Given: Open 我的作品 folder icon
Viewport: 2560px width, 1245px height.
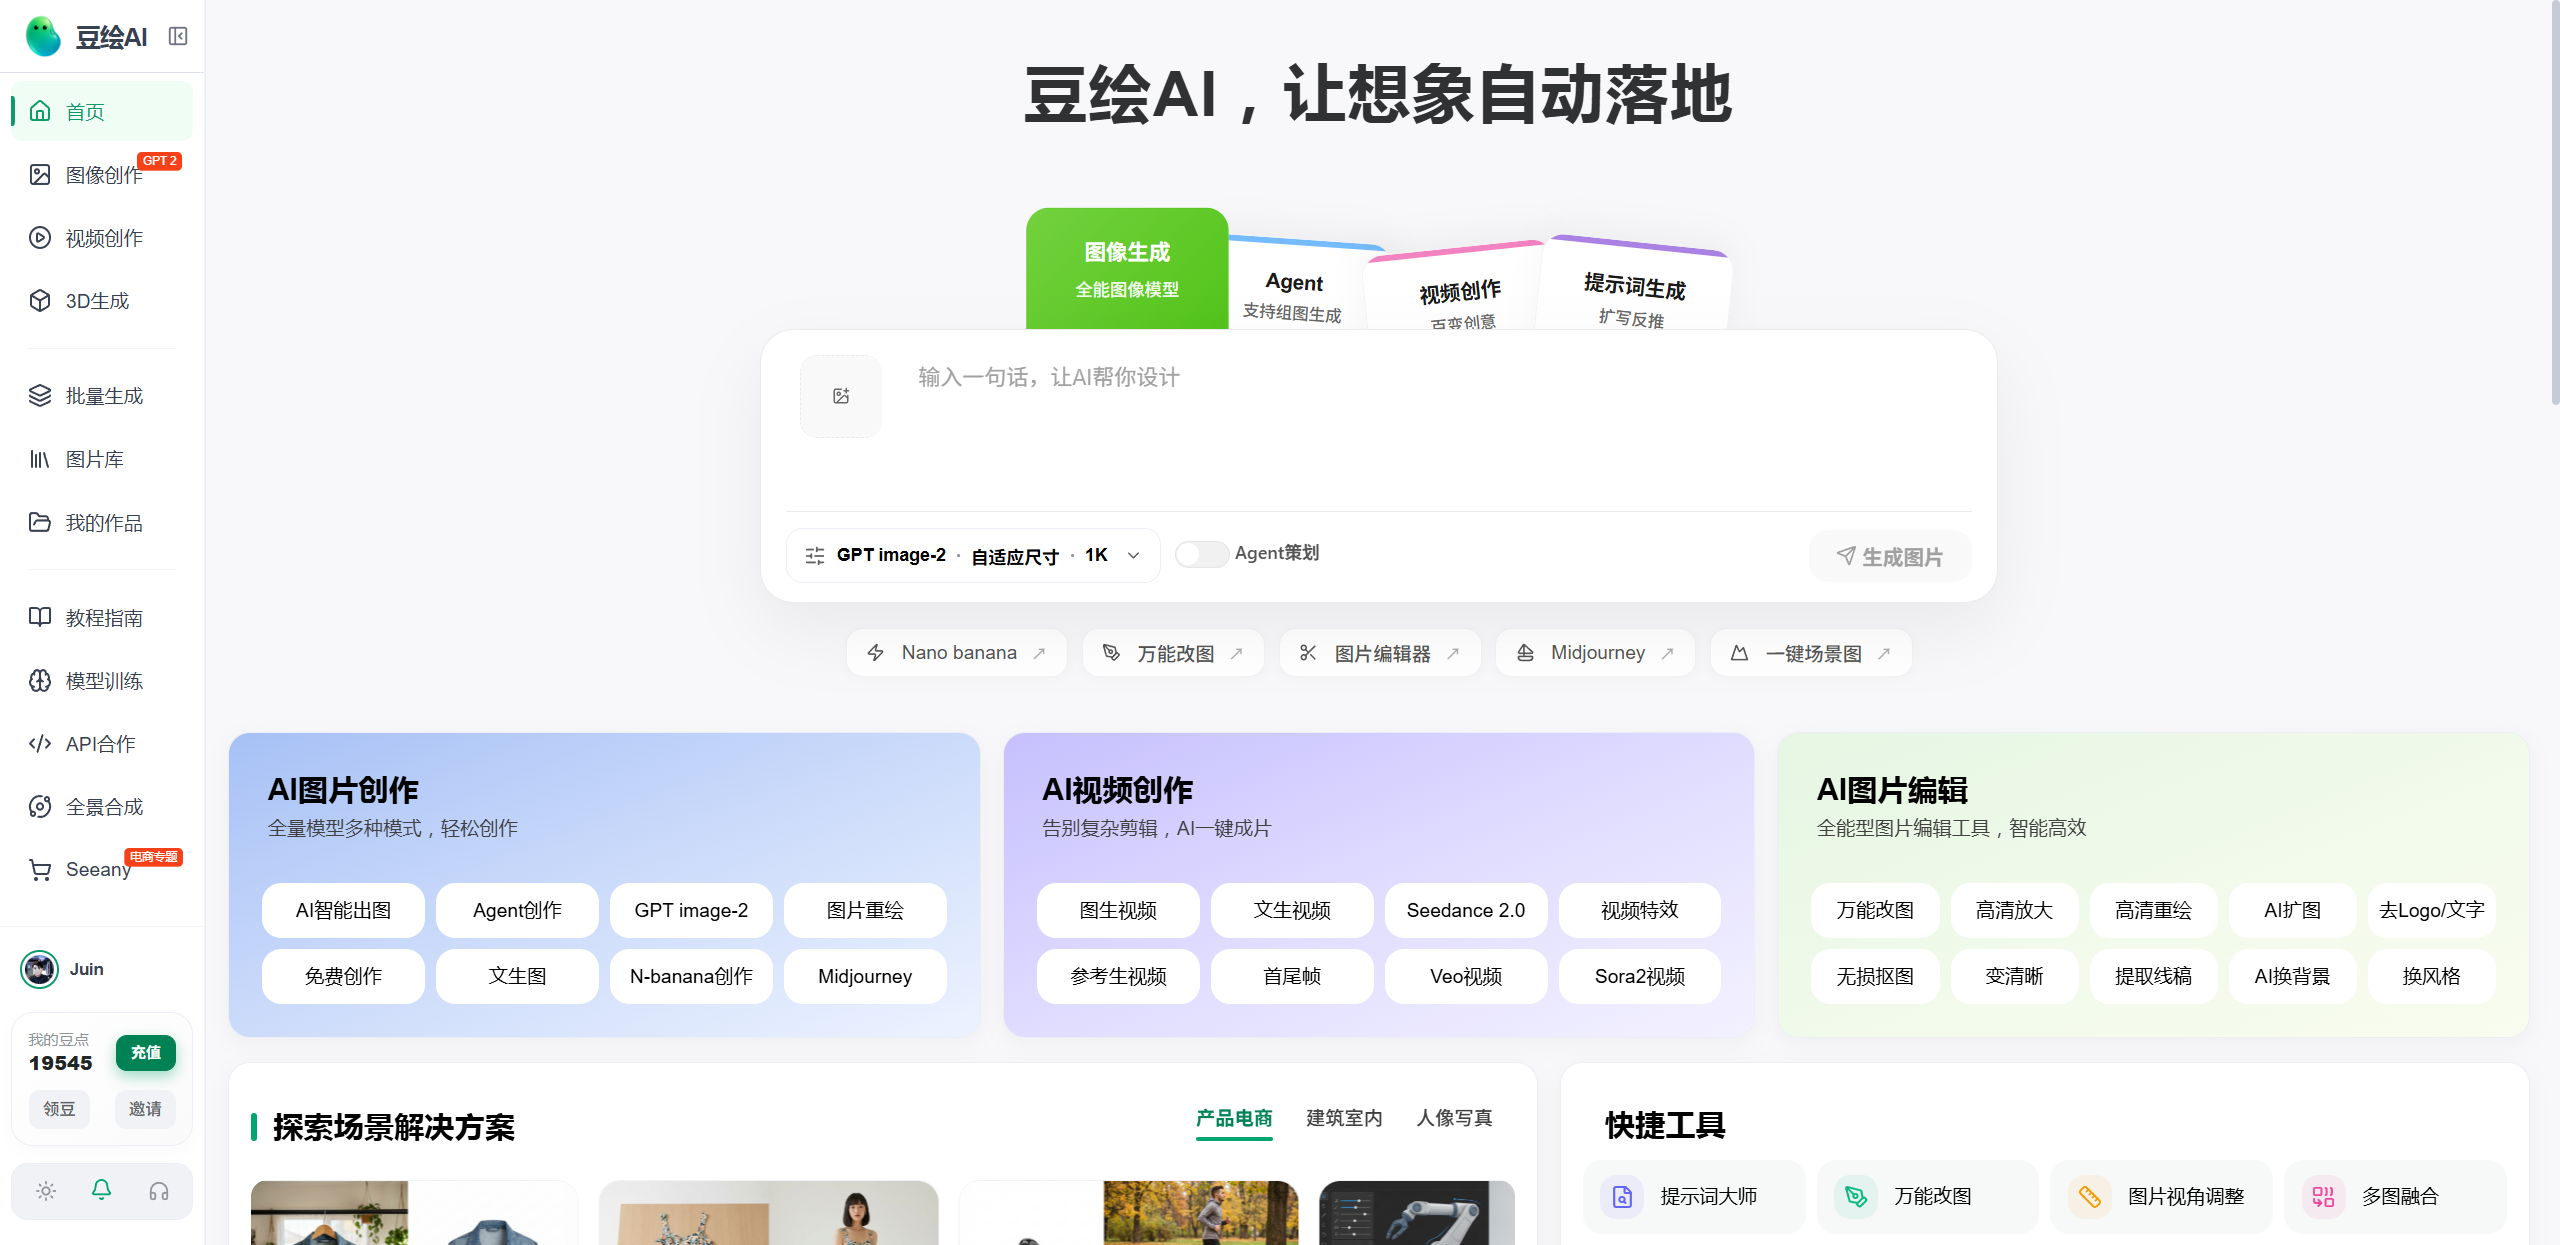Looking at the screenshot, I should point(40,522).
